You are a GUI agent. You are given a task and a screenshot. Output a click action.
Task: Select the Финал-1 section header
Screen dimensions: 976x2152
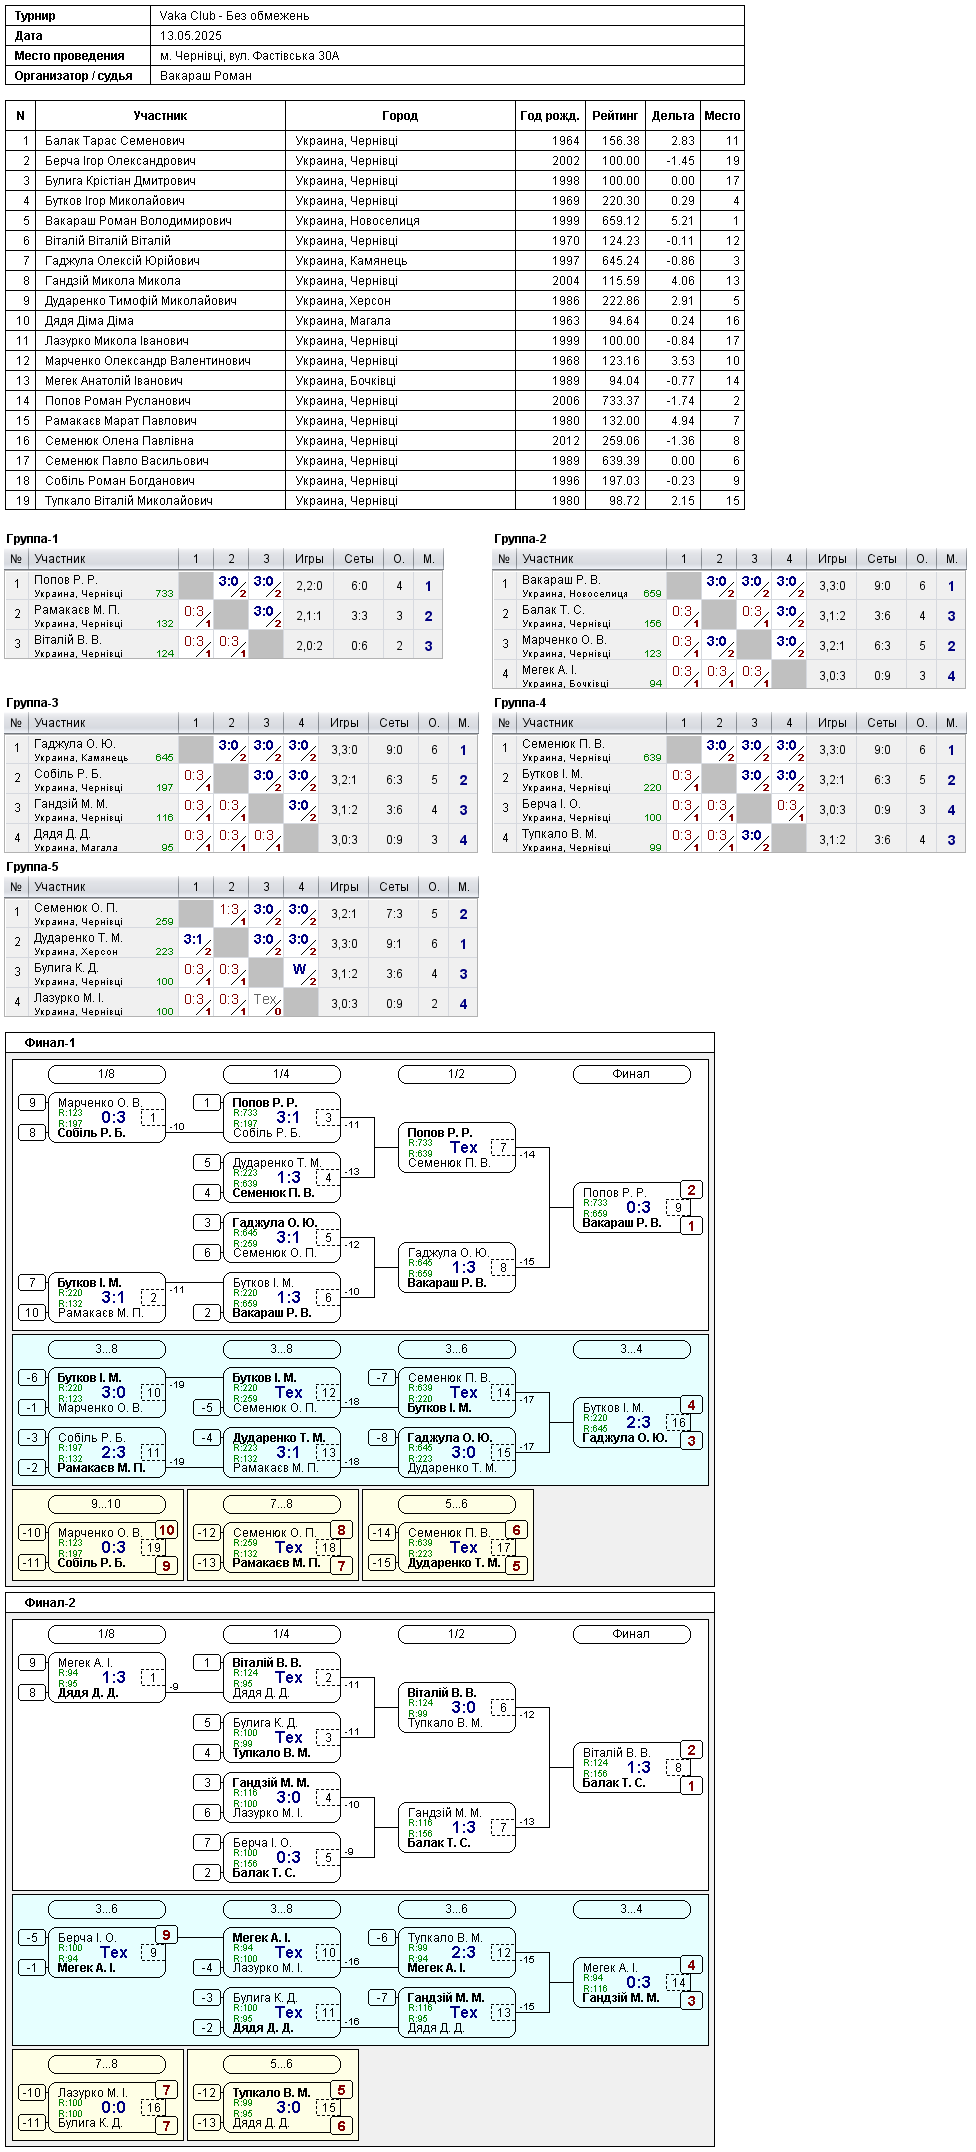click(x=50, y=1043)
